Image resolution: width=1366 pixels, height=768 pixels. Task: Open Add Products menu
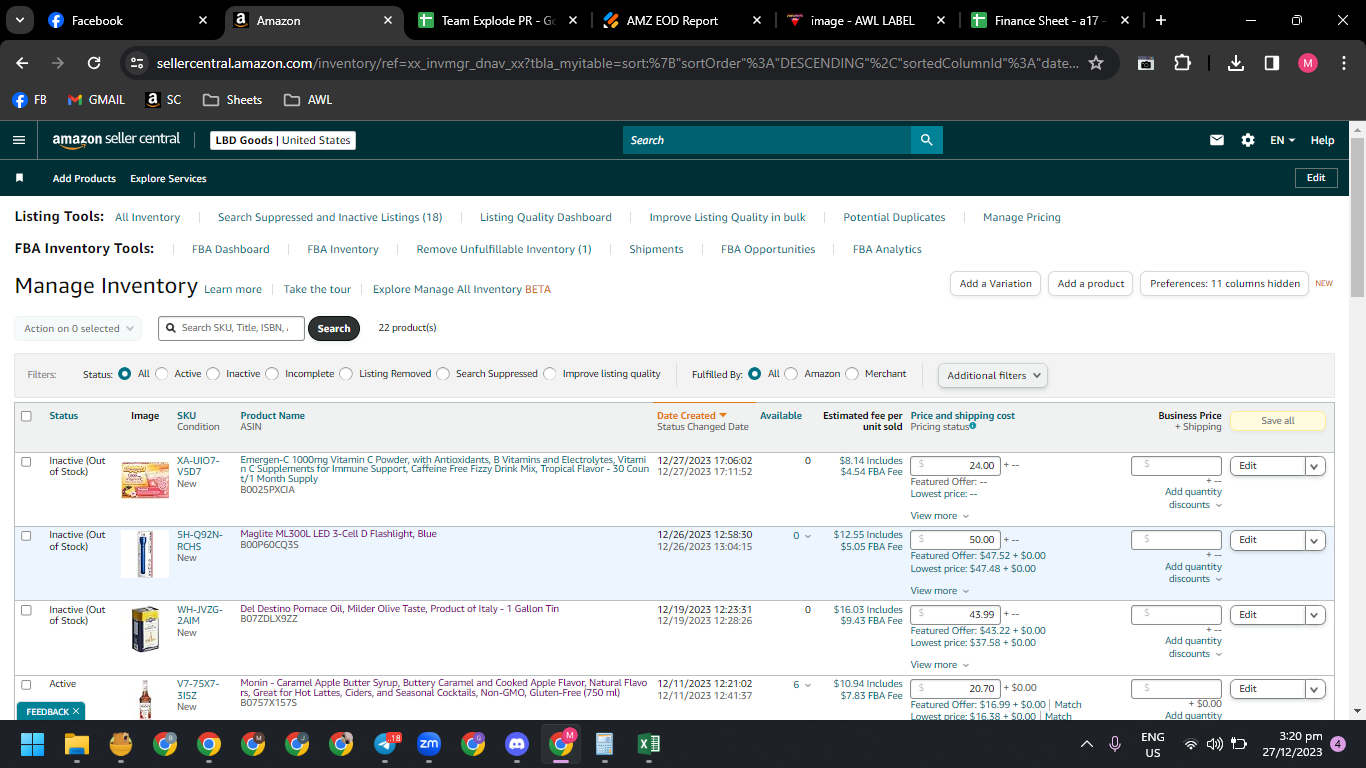84,179
